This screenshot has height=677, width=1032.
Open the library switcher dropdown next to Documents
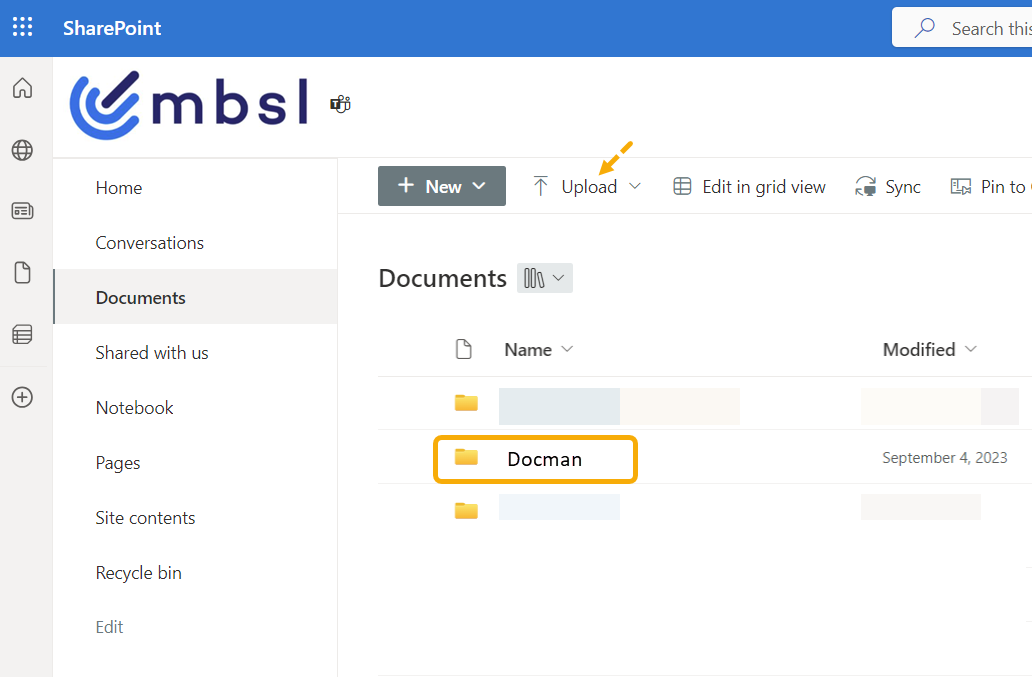click(x=545, y=278)
